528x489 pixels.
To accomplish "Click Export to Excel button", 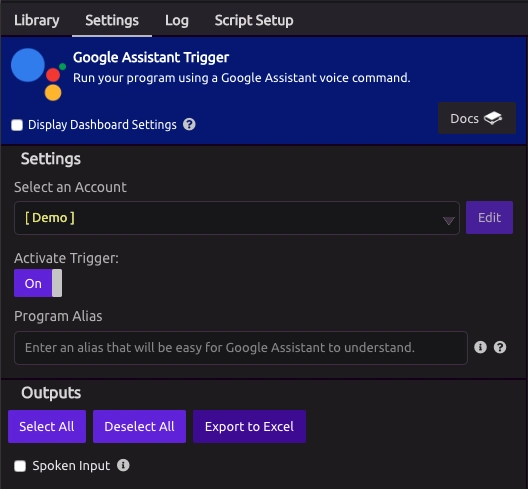I will (x=250, y=426).
